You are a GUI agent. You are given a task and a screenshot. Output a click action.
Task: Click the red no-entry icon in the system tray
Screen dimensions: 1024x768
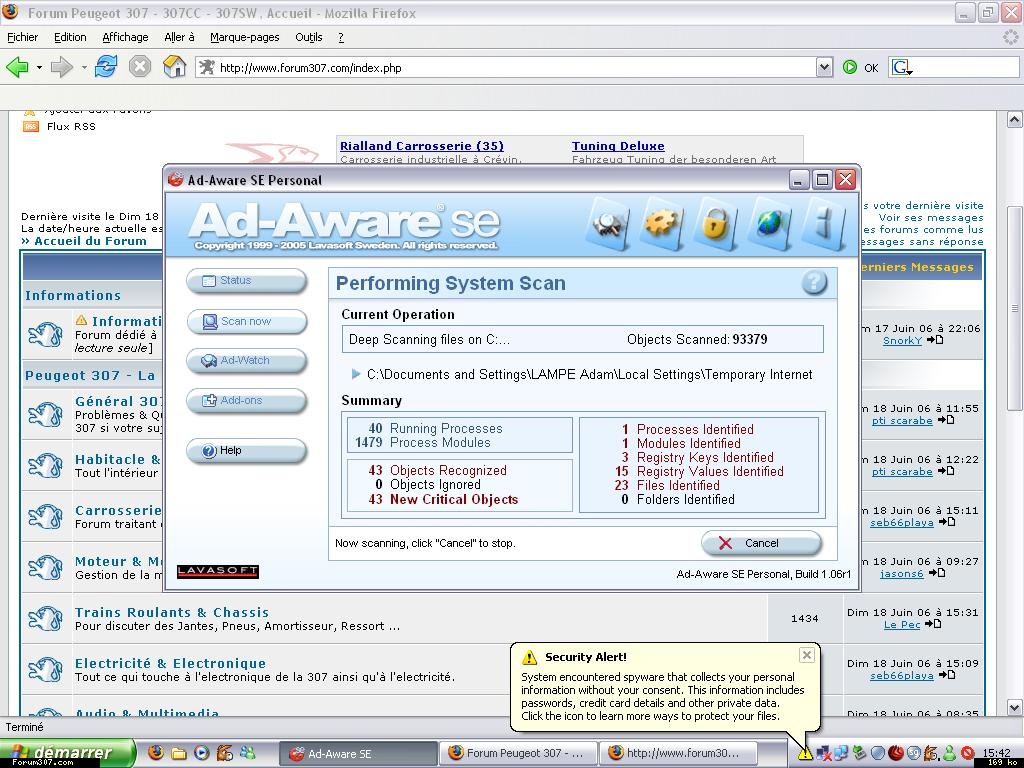(967, 753)
